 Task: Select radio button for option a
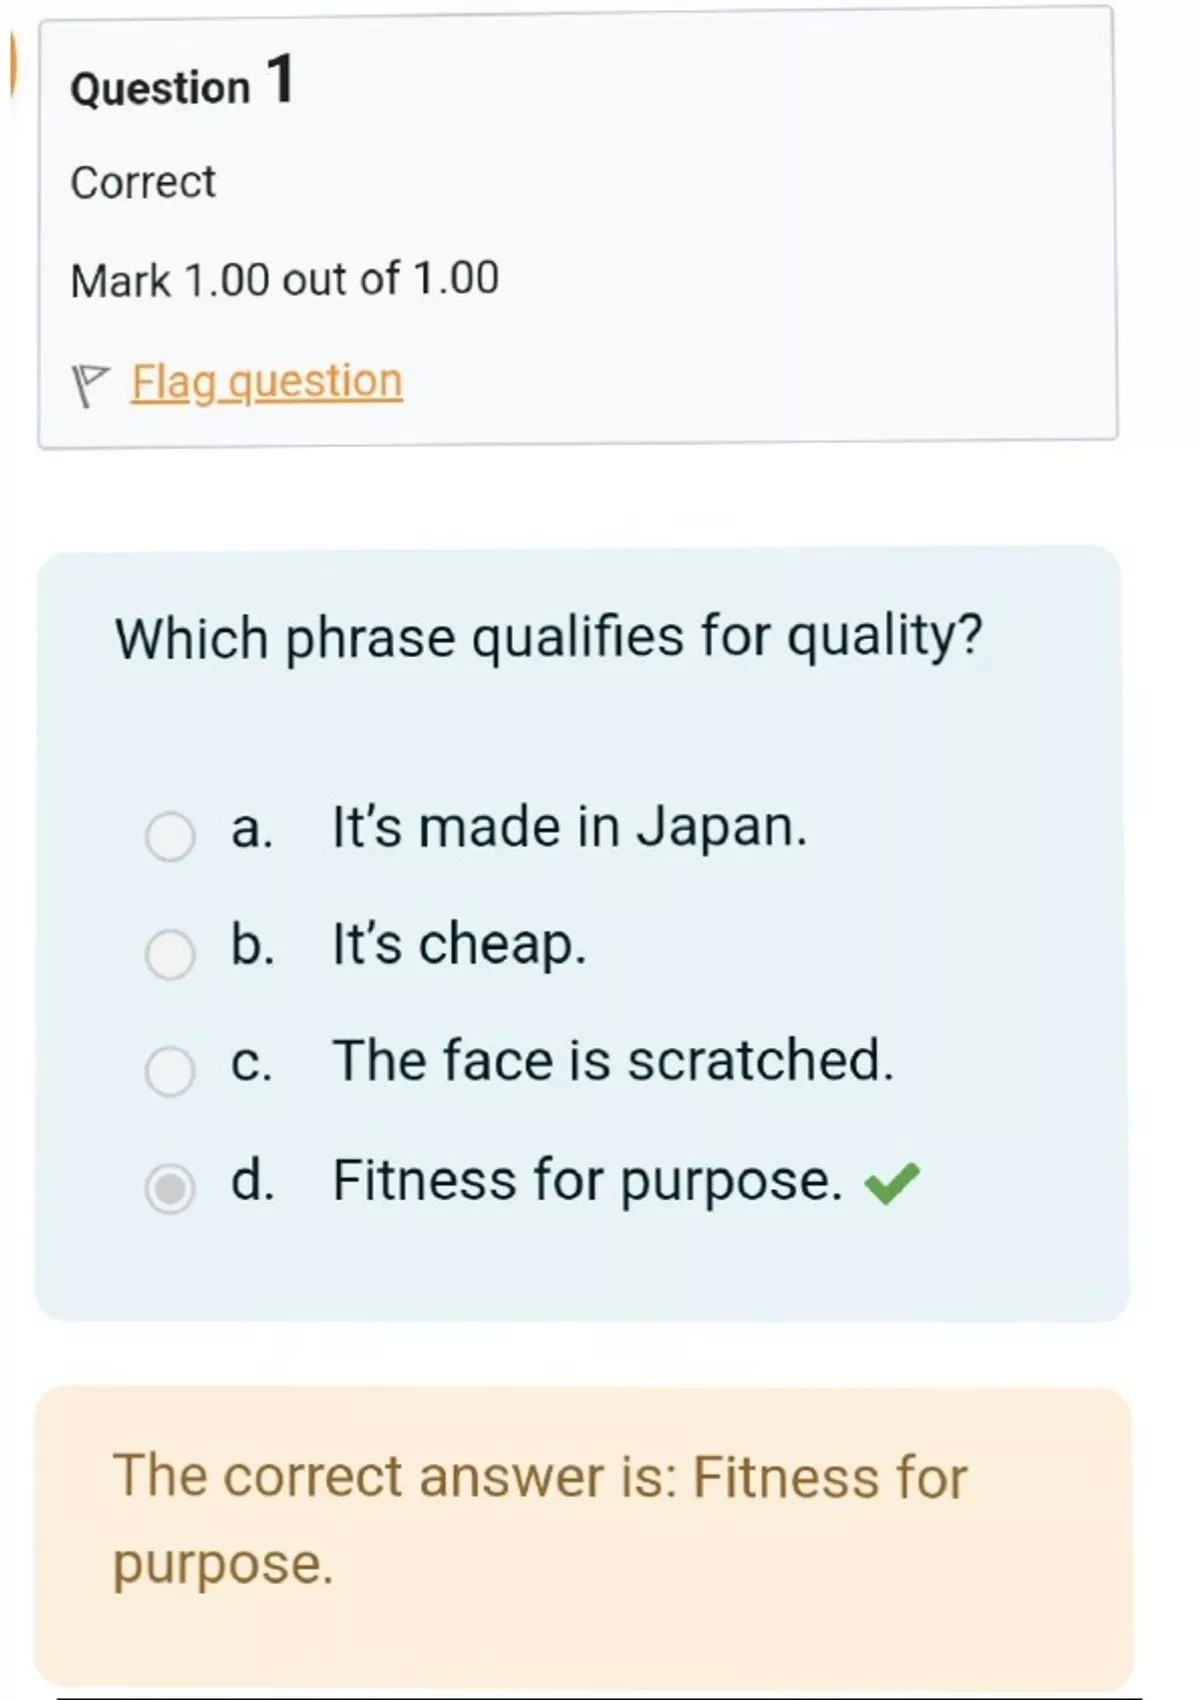click(170, 836)
